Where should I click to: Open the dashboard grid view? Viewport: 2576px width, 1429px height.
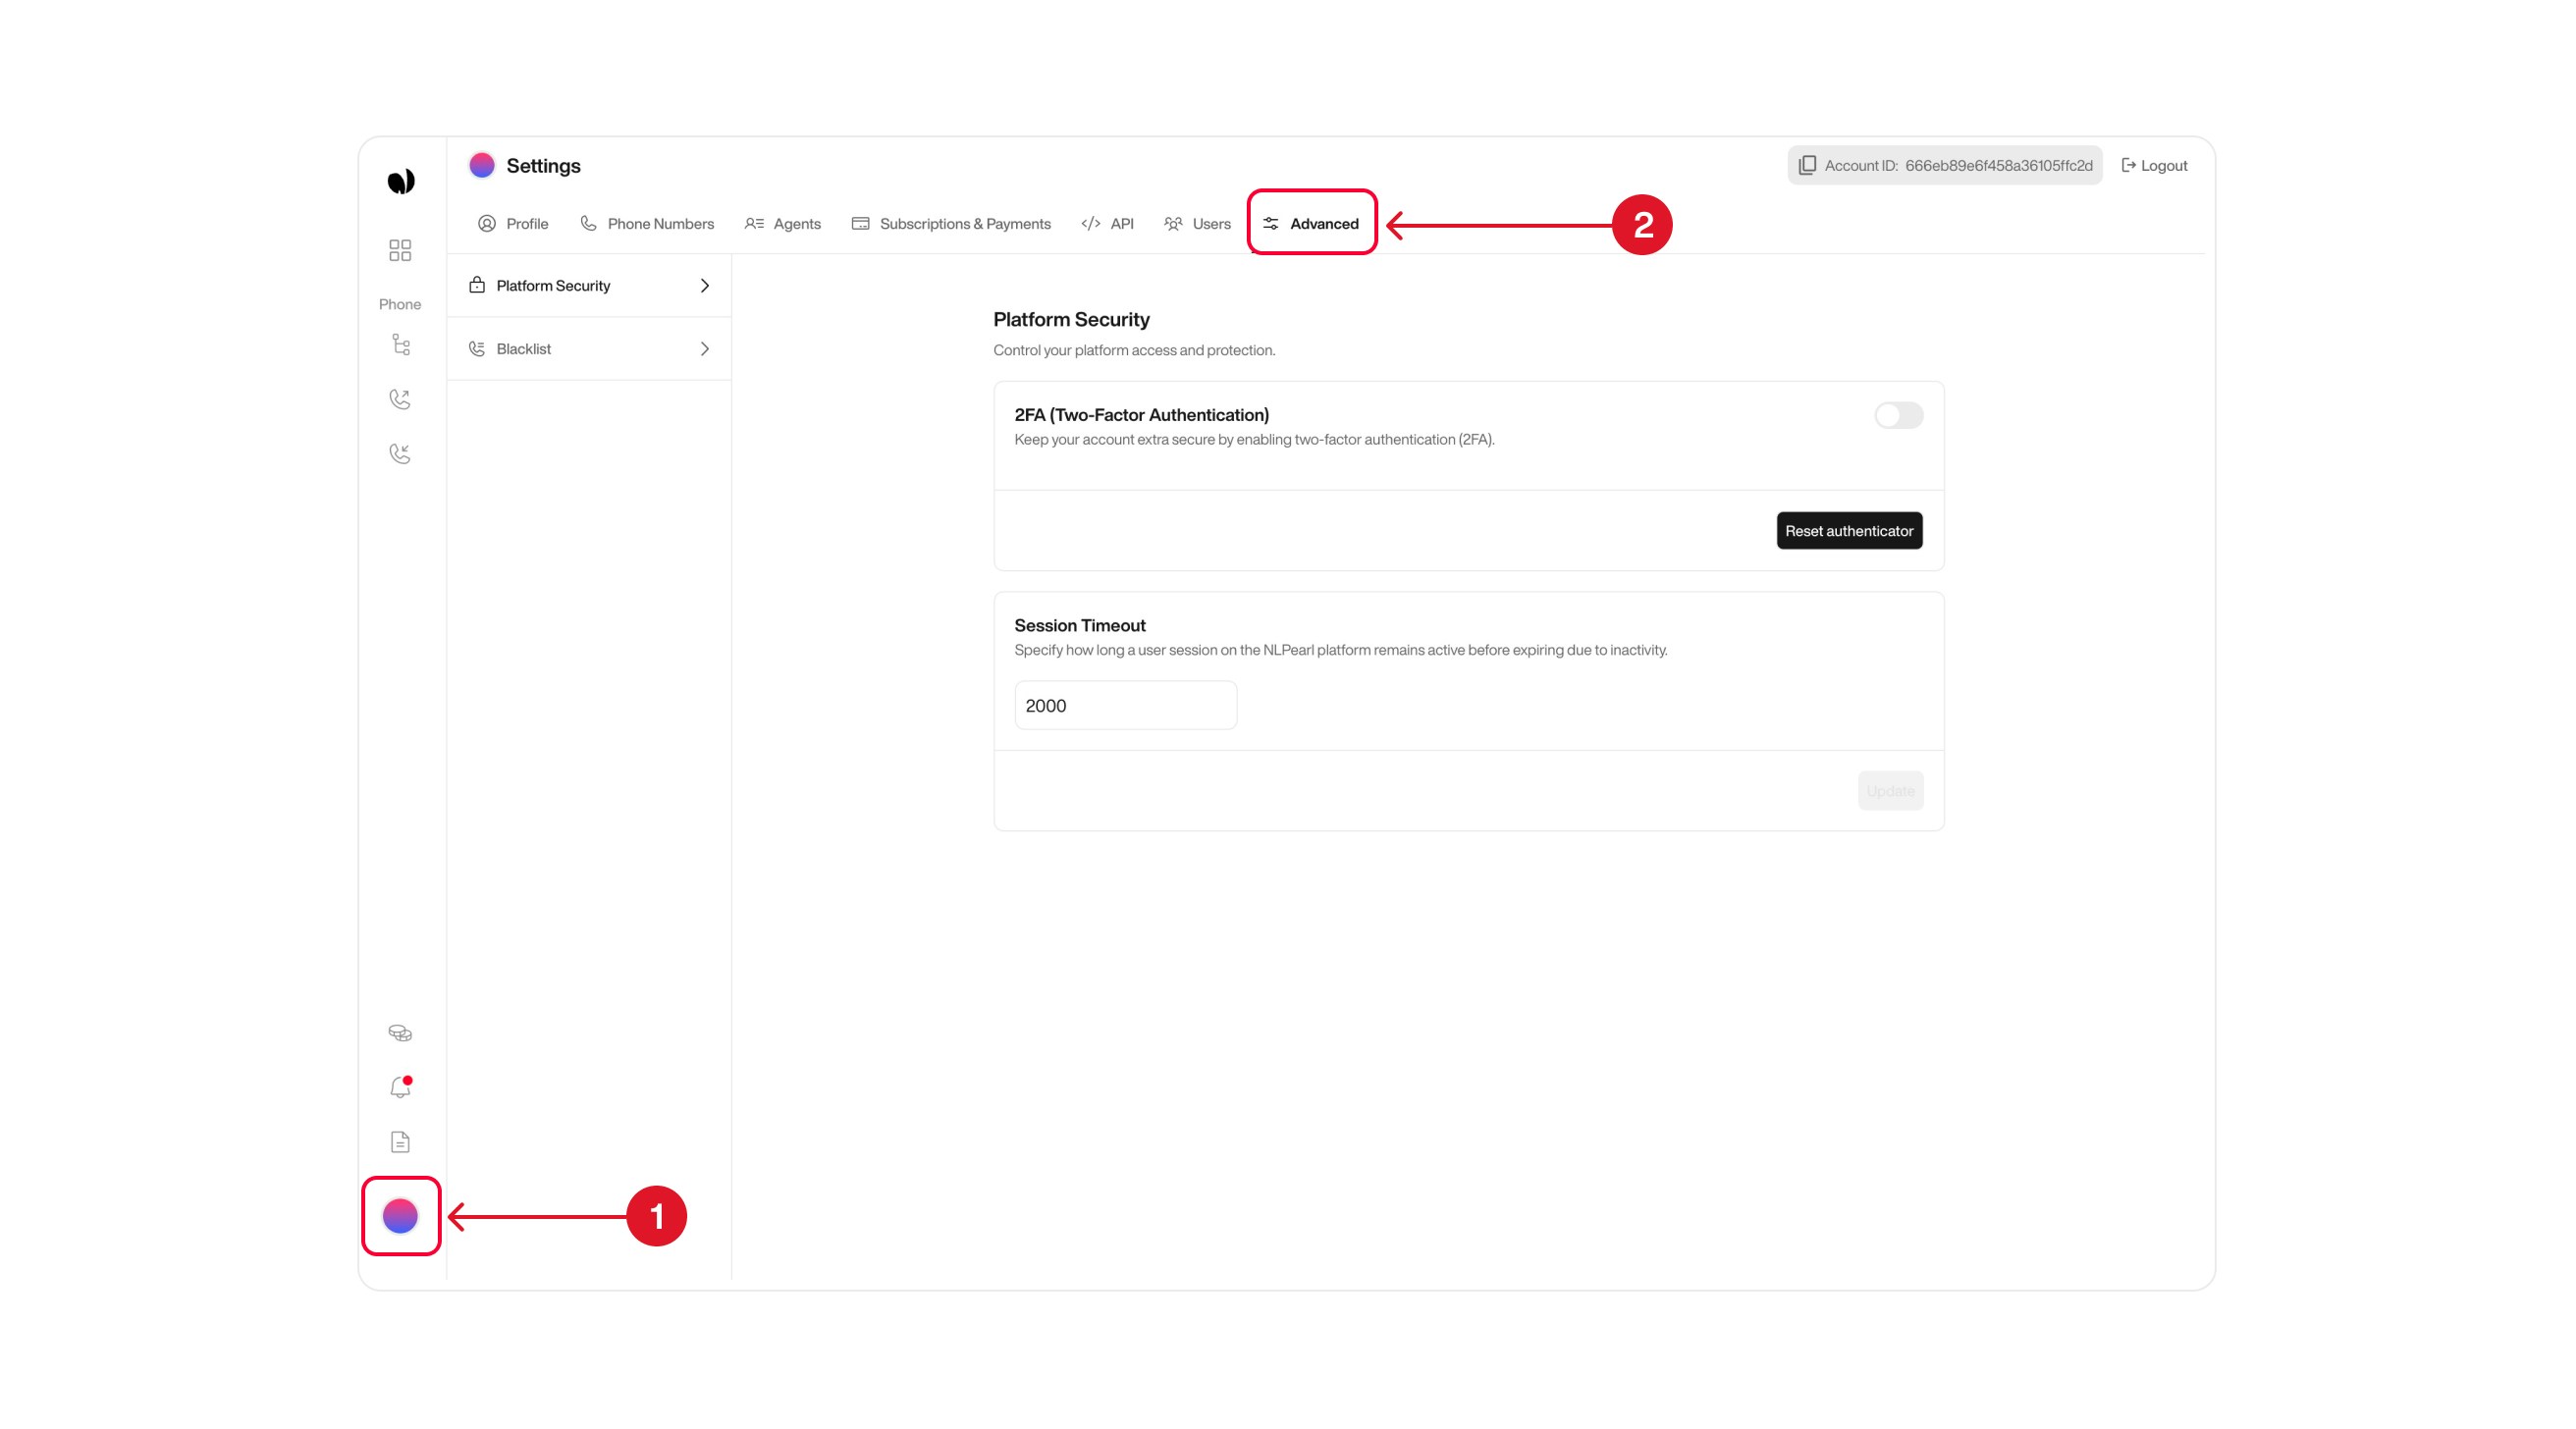400,251
